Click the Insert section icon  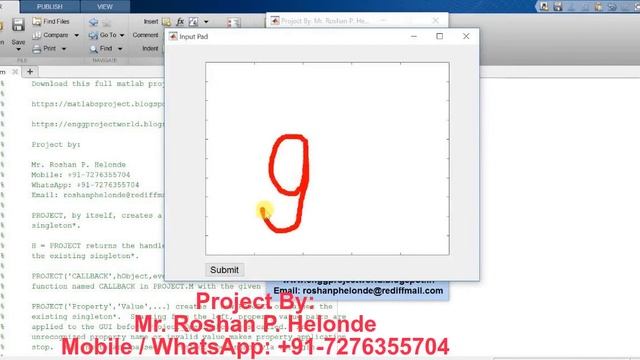click(x=167, y=22)
